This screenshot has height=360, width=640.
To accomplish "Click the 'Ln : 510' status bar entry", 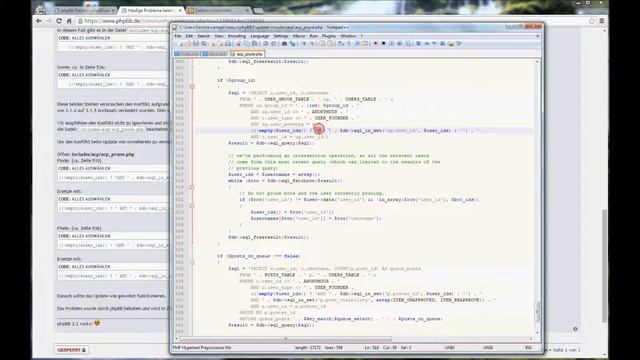I will pos(371,348).
